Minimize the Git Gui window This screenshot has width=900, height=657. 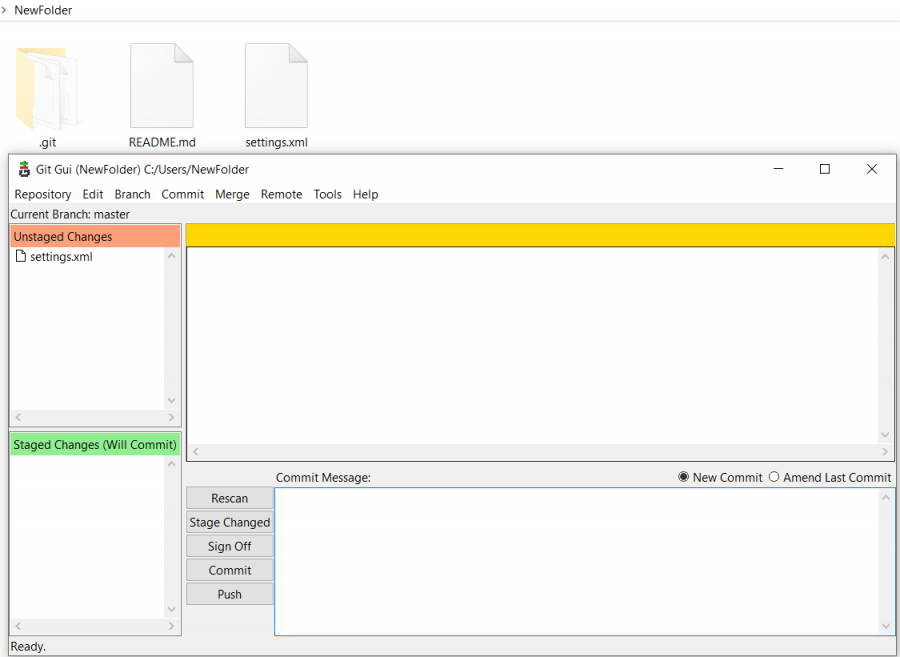coord(778,169)
